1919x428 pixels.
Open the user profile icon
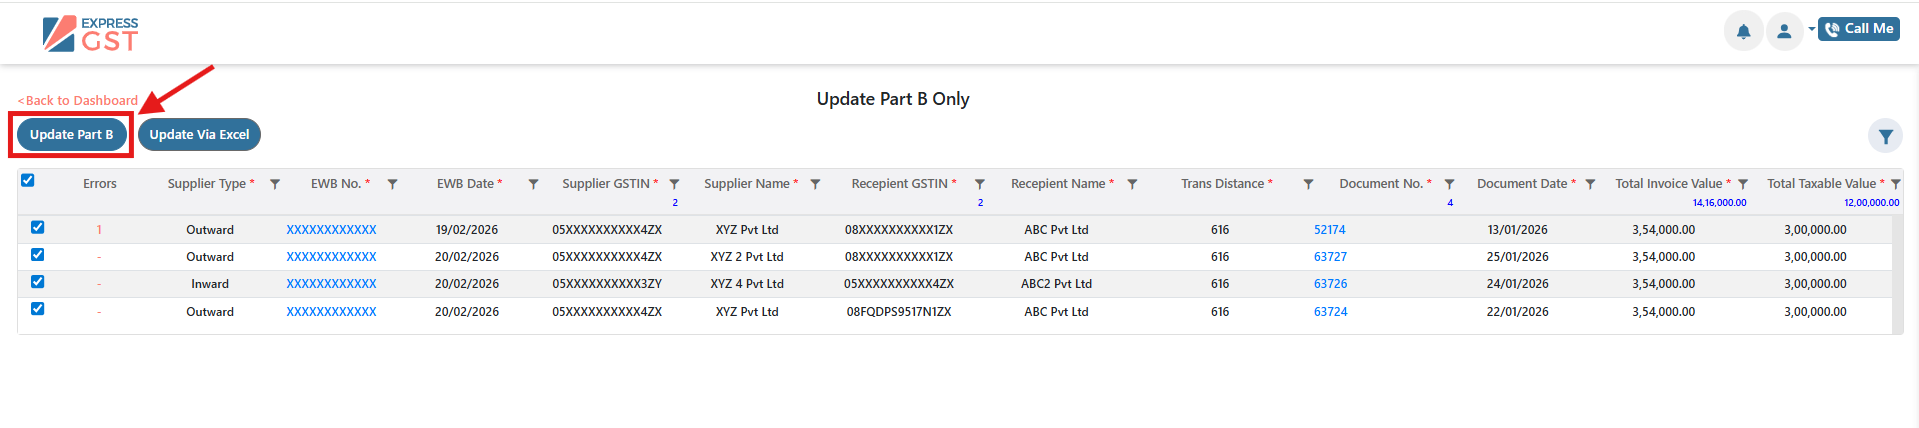(1784, 31)
